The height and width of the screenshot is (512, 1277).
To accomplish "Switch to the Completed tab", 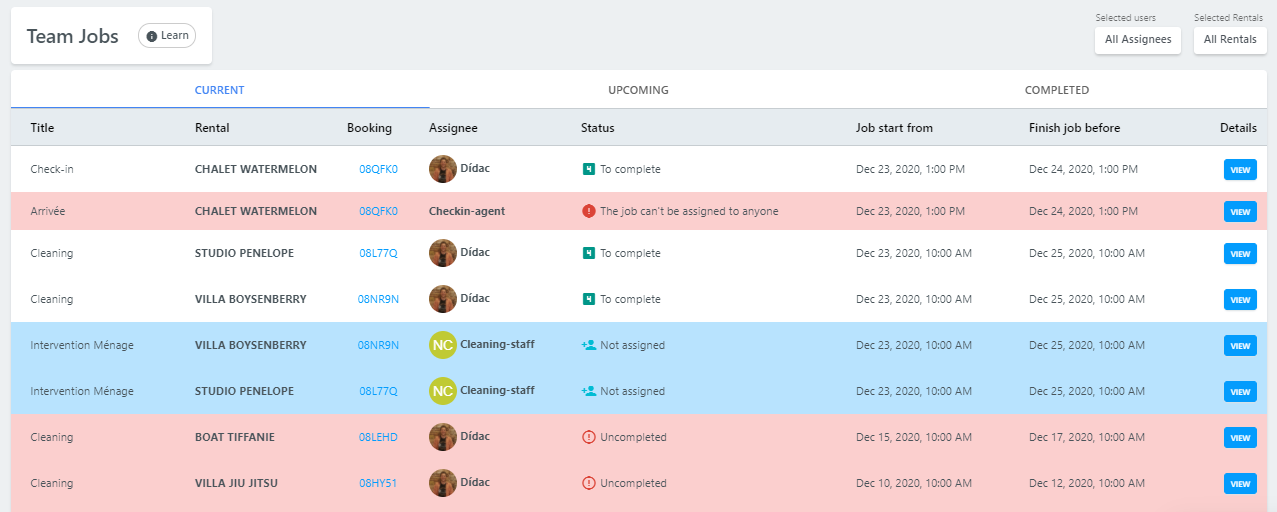I will [x=1057, y=90].
